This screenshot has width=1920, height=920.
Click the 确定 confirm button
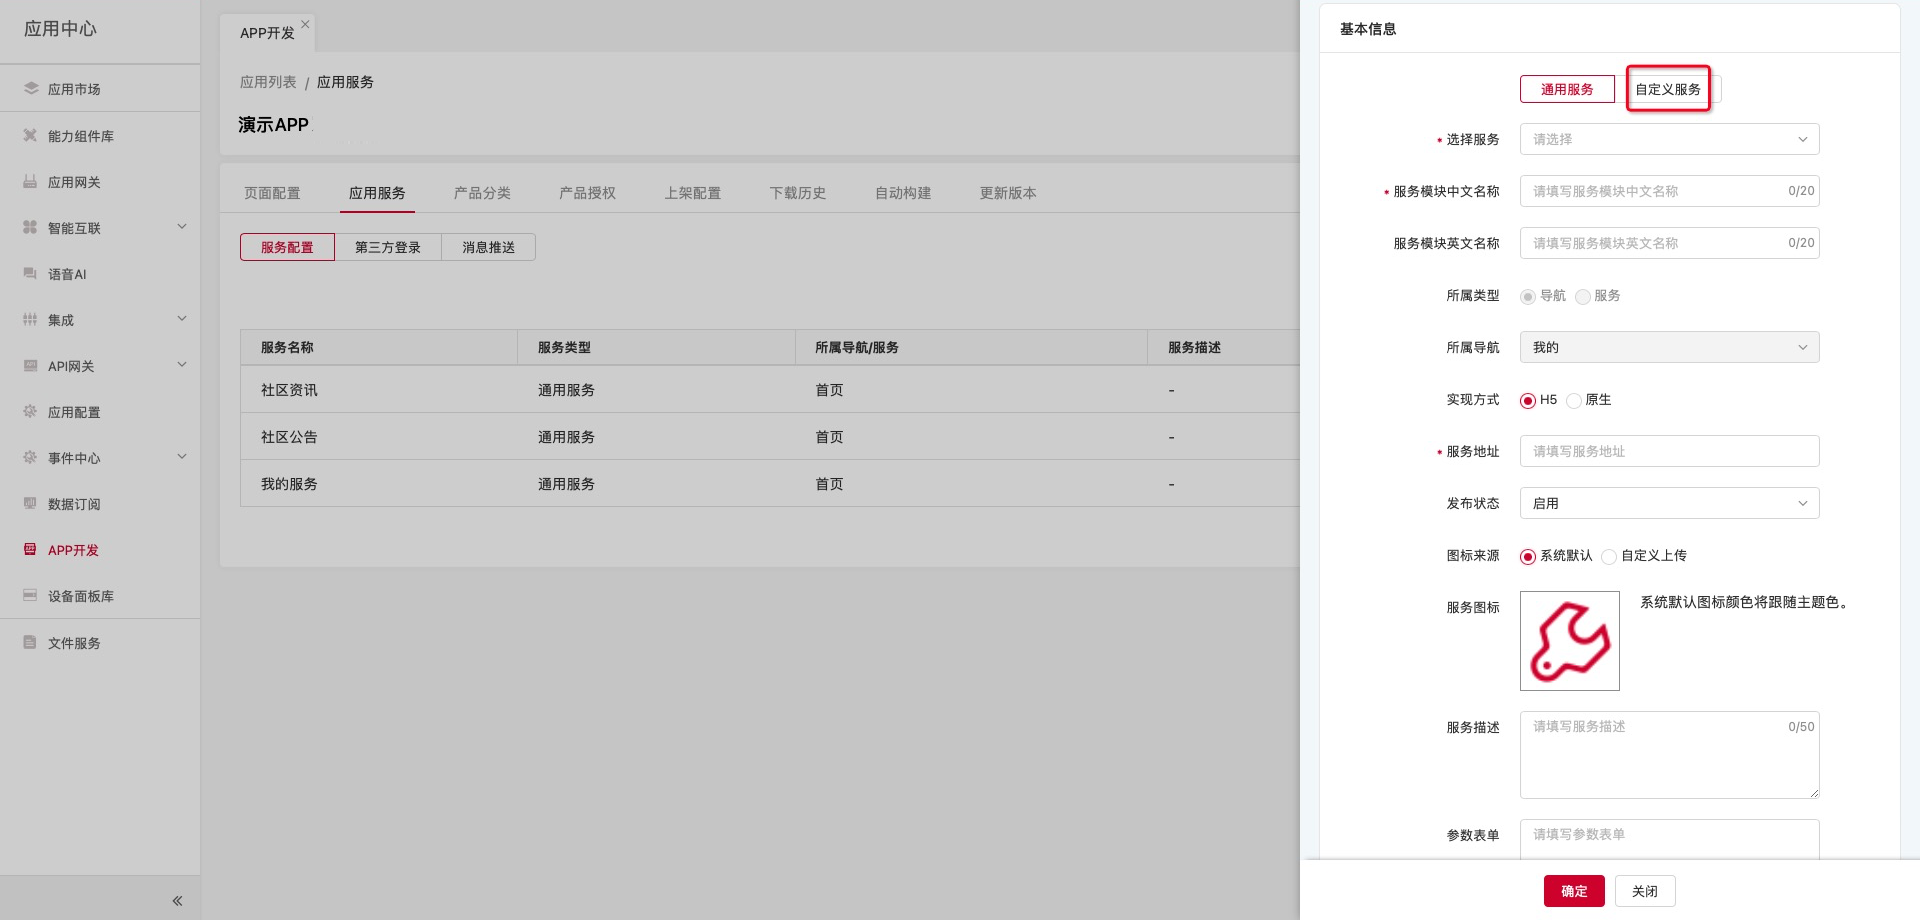click(1573, 891)
